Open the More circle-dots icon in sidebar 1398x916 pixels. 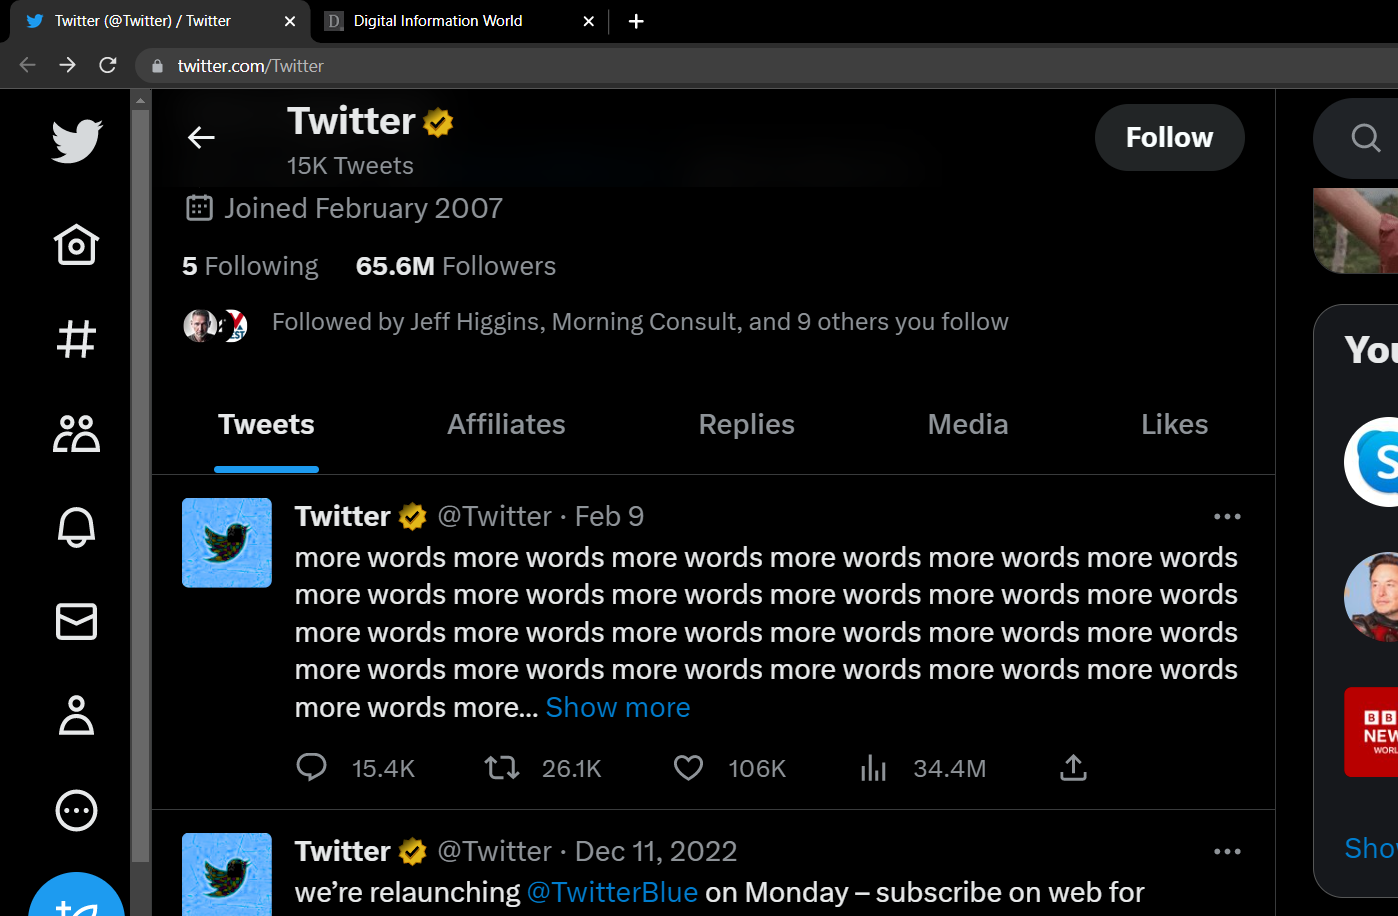click(77, 810)
